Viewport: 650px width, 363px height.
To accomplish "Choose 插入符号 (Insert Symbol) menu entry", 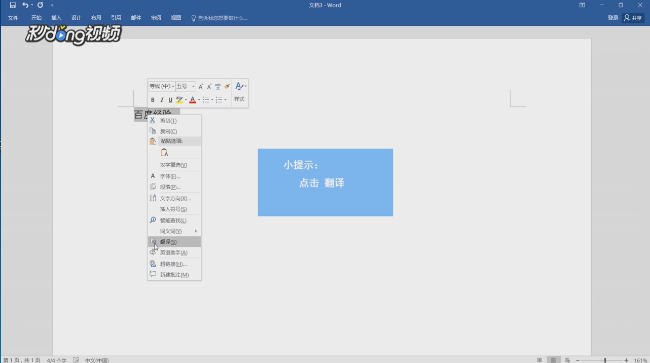I will coord(175,209).
